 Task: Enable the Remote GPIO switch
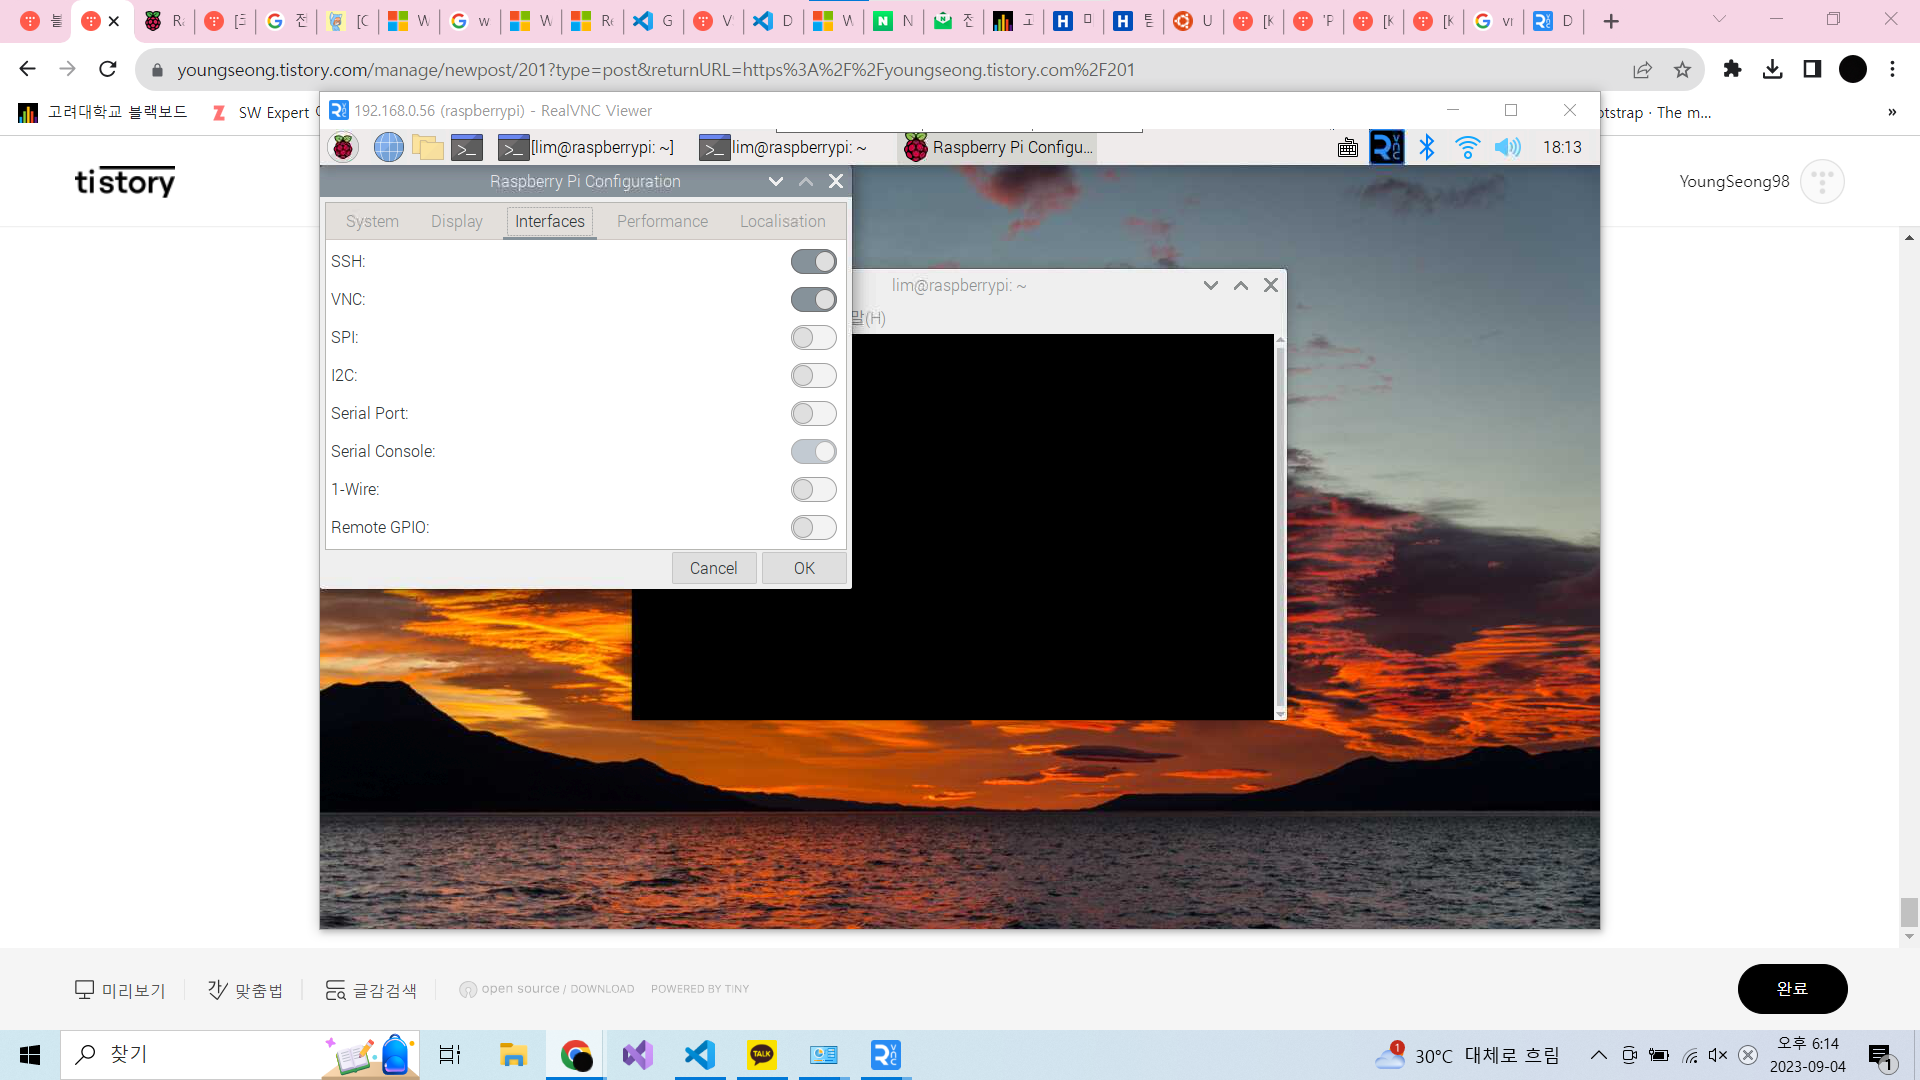pyautogui.click(x=813, y=528)
